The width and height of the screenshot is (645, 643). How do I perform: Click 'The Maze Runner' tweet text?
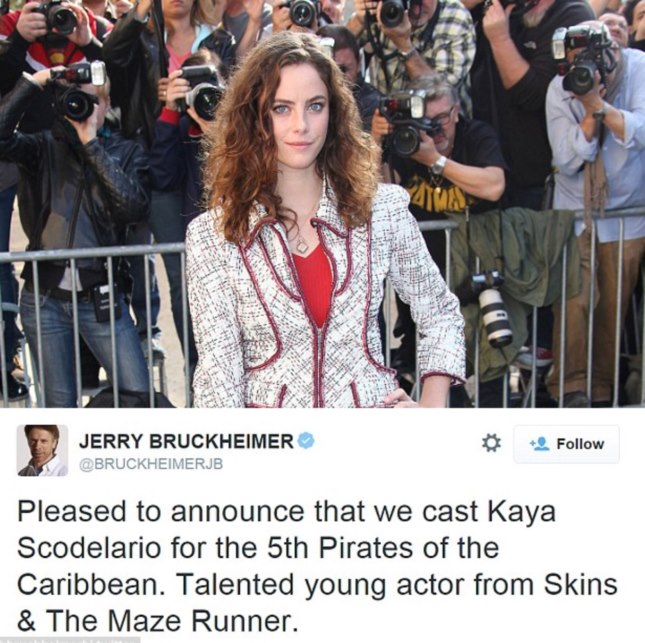pyautogui.click(x=170, y=620)
